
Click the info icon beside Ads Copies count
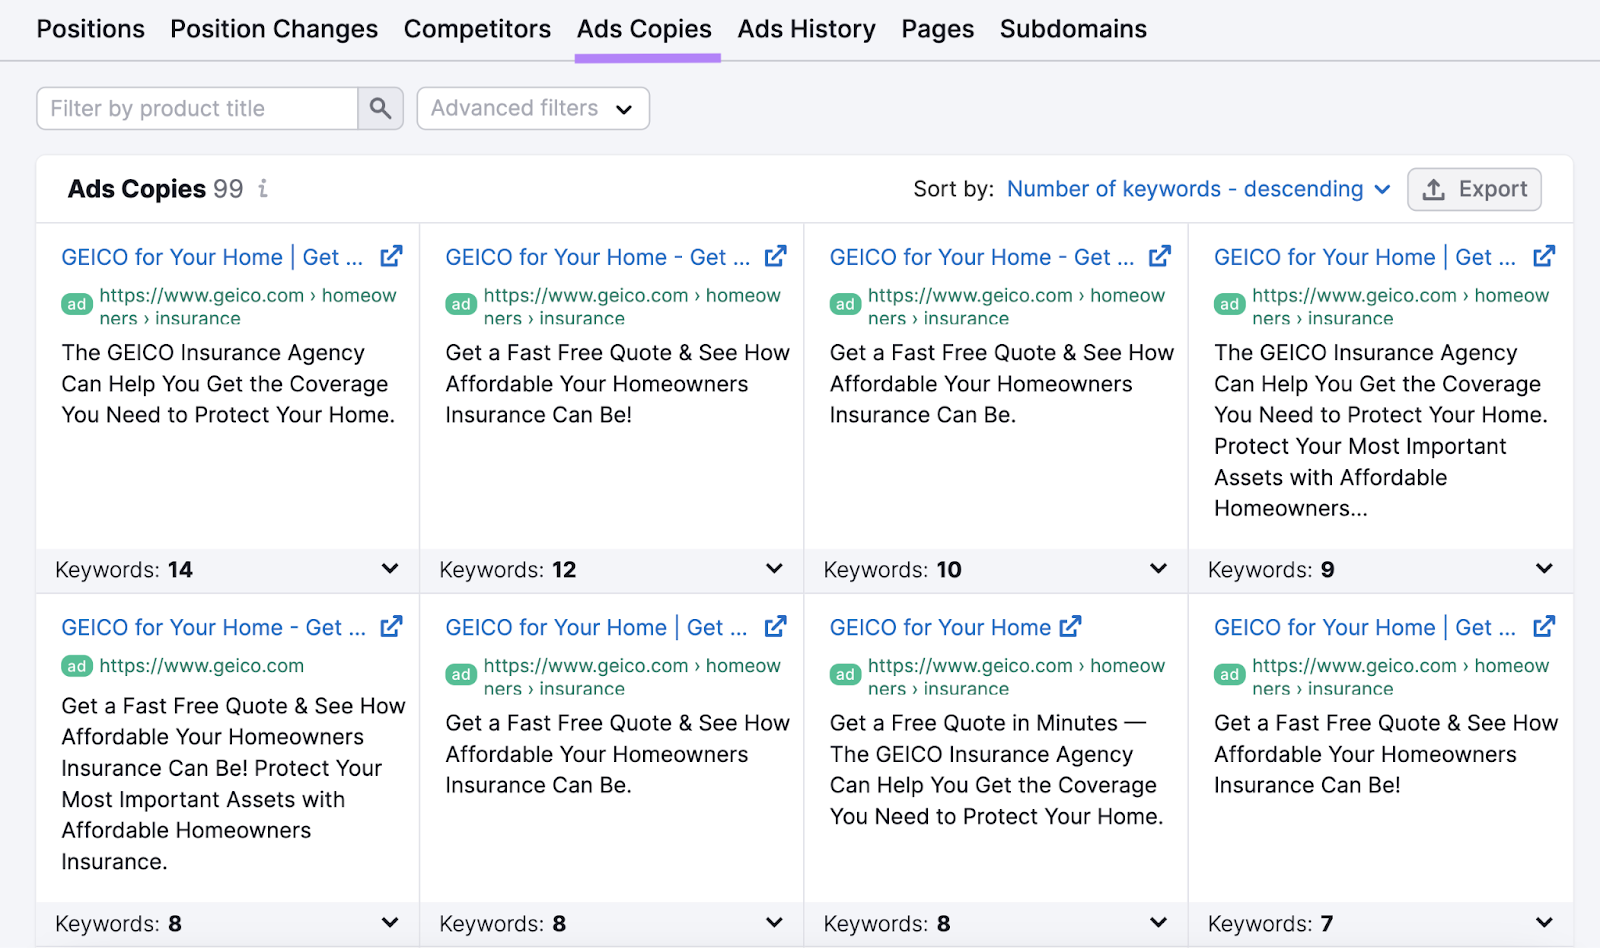point(263,189)
